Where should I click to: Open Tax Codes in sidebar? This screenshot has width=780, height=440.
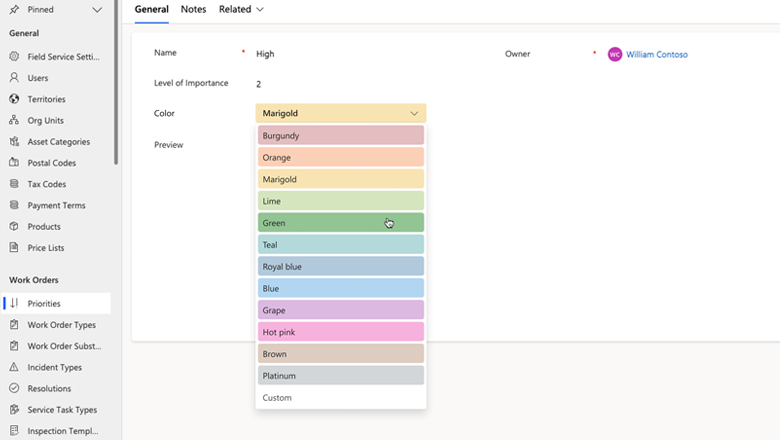(47, 184)
